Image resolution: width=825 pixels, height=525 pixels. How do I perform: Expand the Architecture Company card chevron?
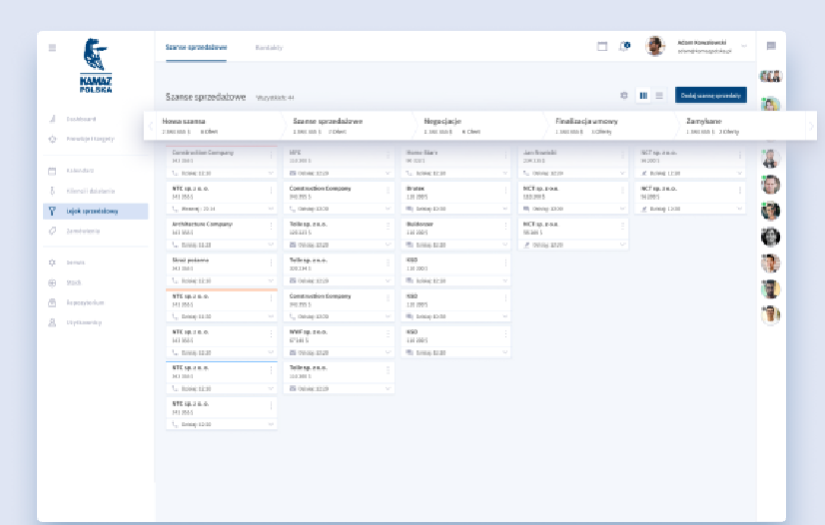tap(270, 245)
